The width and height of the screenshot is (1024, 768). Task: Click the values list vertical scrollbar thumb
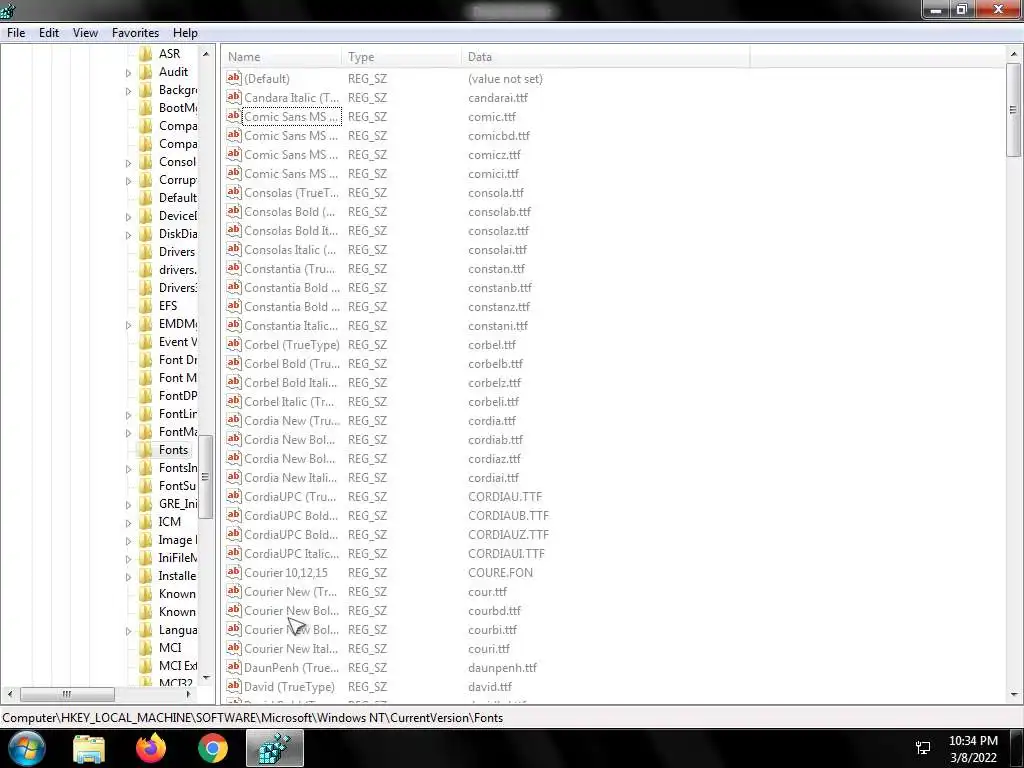pos(1013,110)
